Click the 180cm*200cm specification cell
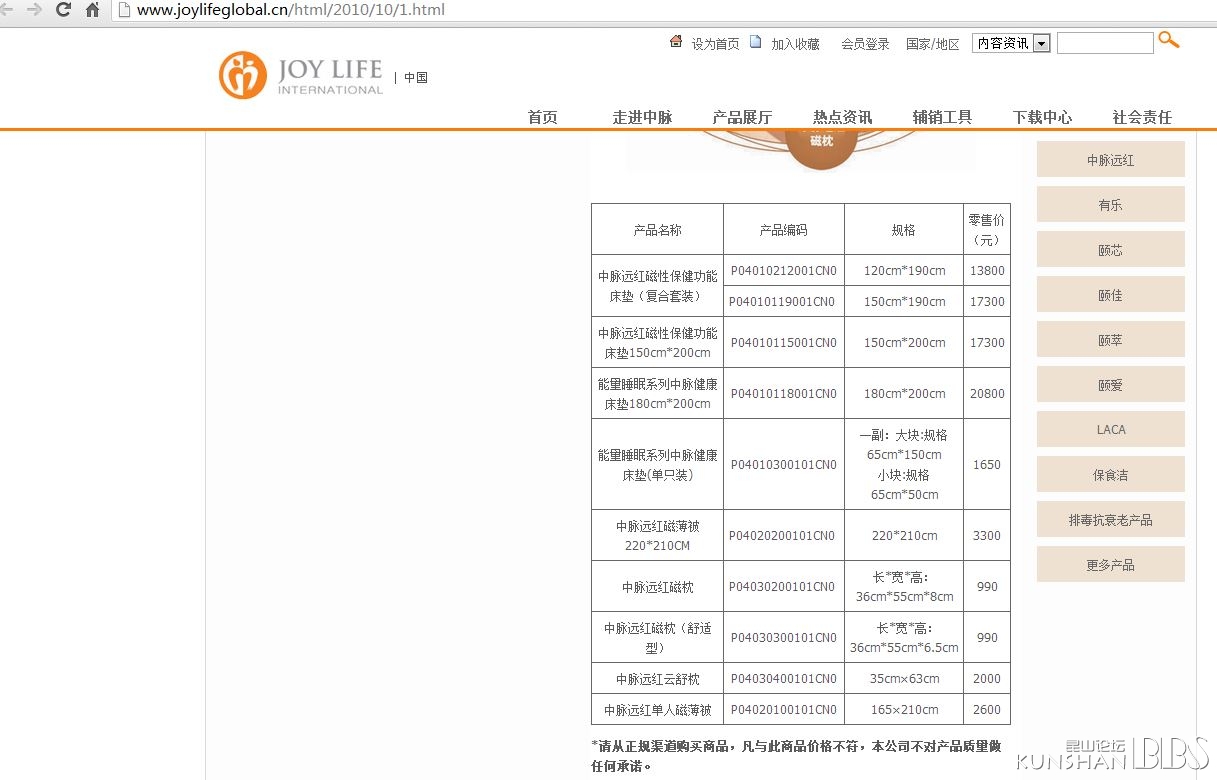This screenshot has height=780, width=1217. pos(904,394)
